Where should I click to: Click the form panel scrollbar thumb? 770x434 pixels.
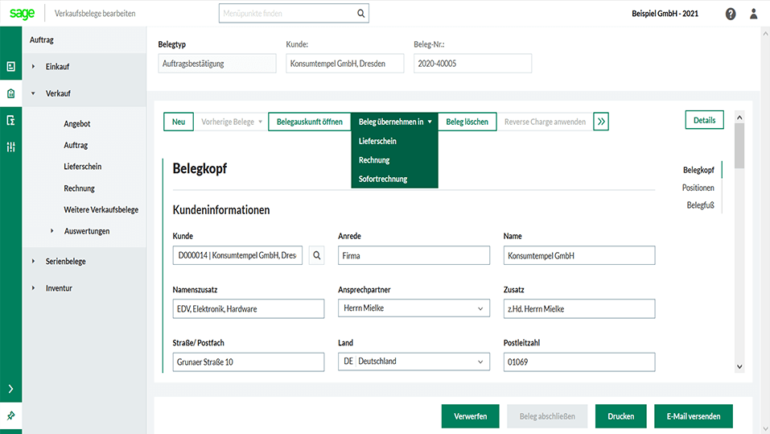point(740,146)
